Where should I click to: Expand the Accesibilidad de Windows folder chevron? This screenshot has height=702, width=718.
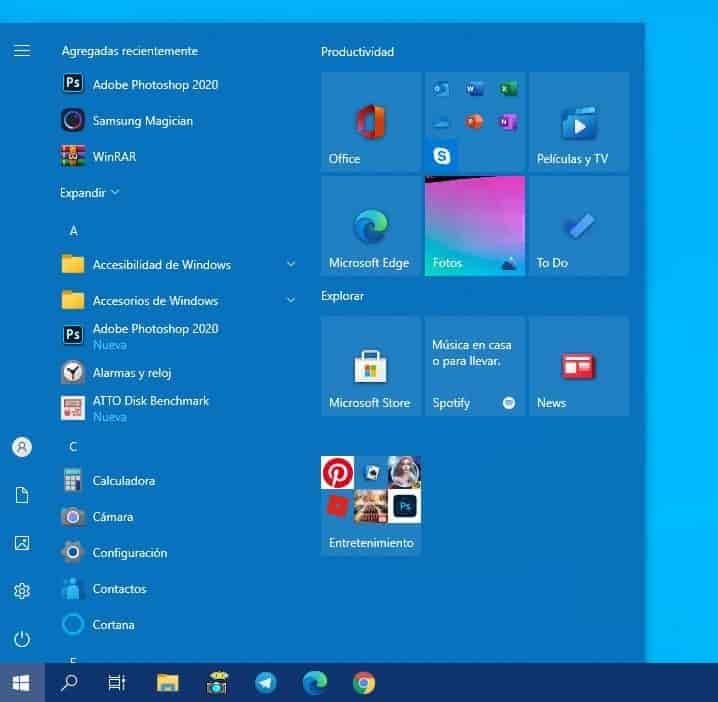pos(291,264)
